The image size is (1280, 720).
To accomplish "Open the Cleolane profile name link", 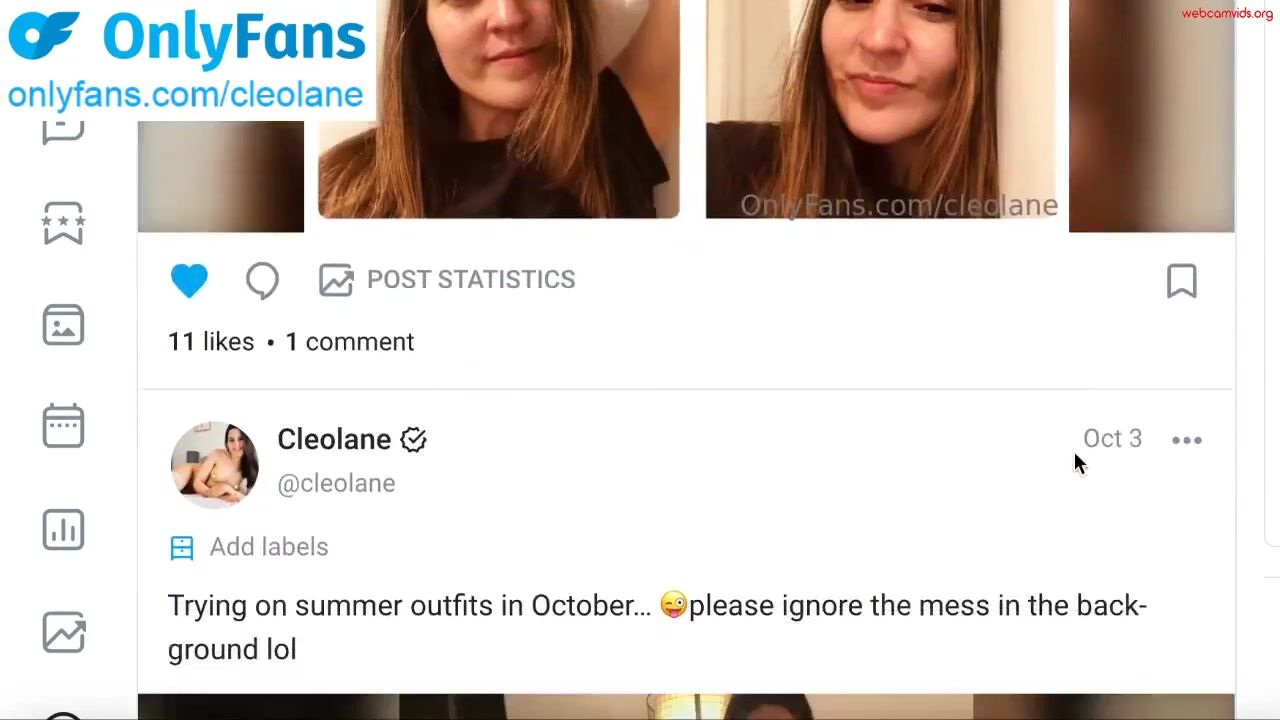I will tap(334, 439).
